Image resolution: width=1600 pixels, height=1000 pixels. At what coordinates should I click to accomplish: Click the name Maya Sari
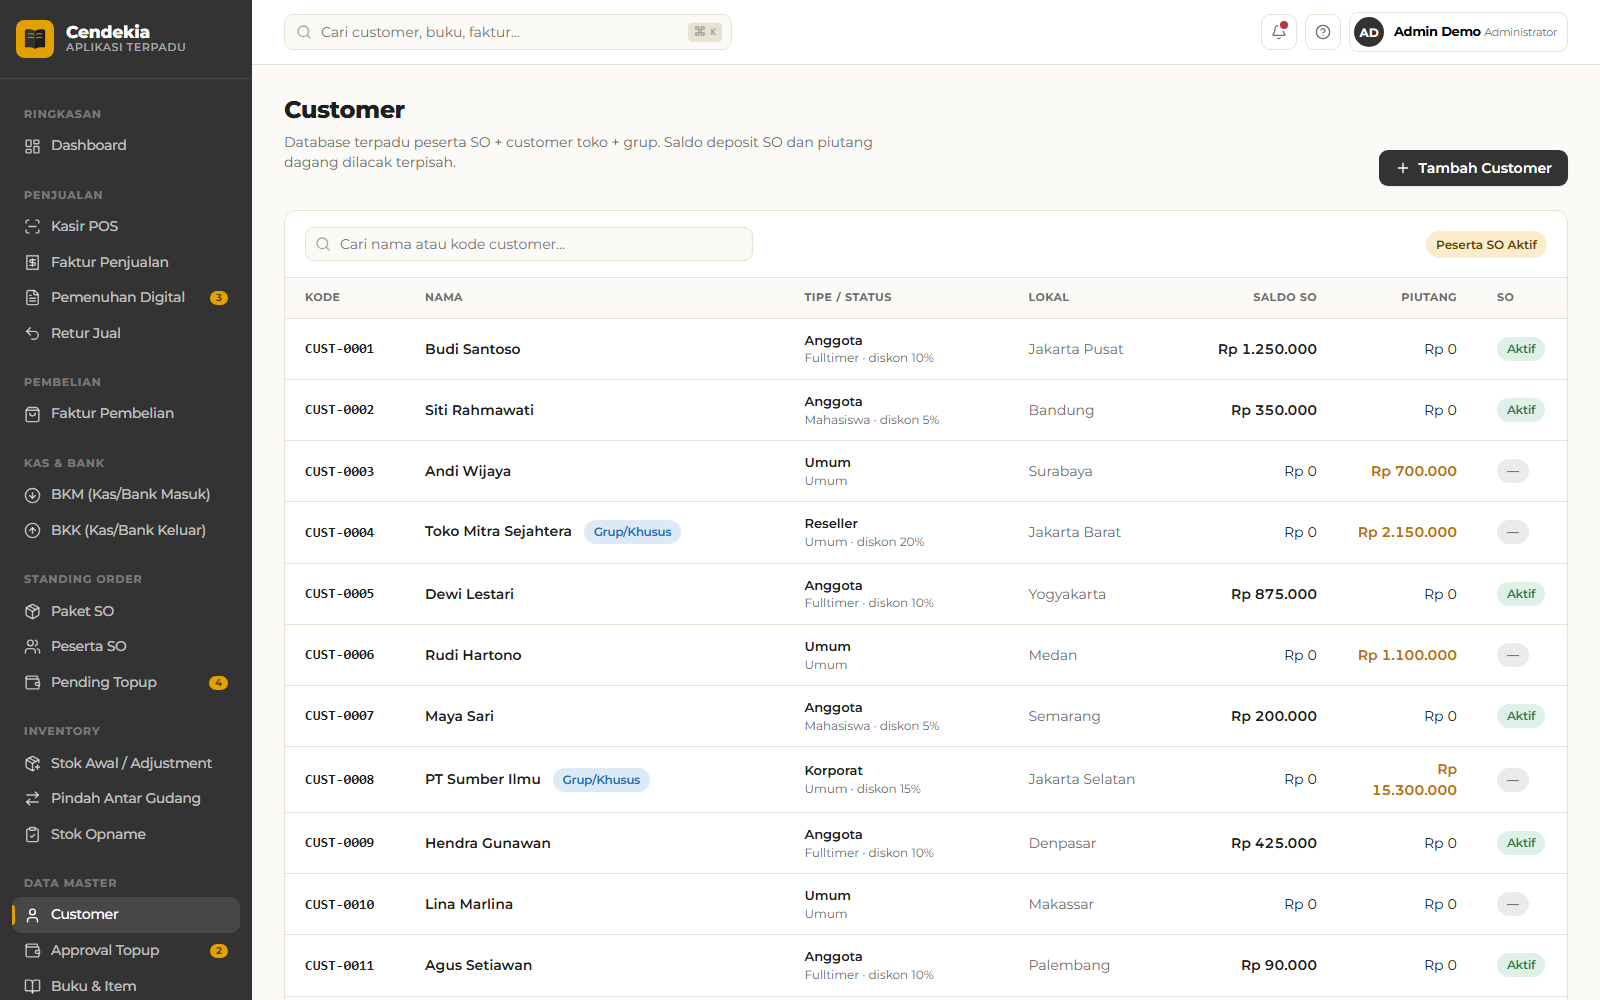[x=459, y=716]
